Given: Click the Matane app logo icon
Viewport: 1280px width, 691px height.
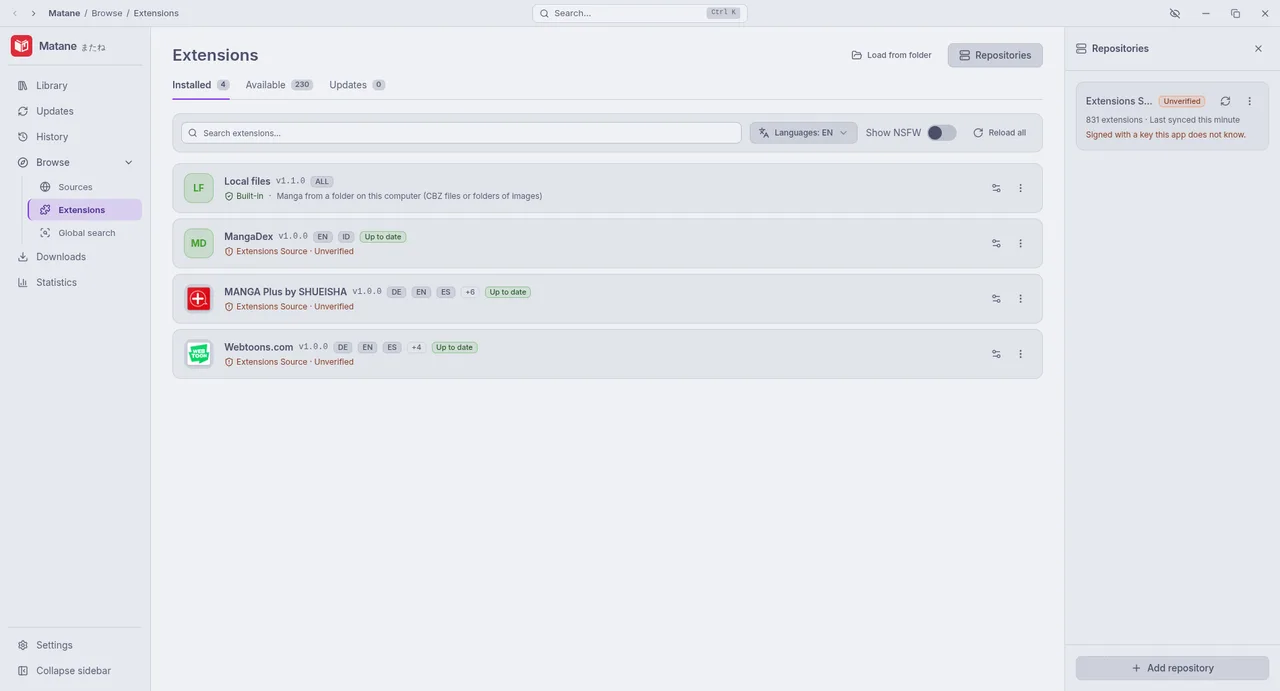Looking at the screenshot, I should point(21,46).
